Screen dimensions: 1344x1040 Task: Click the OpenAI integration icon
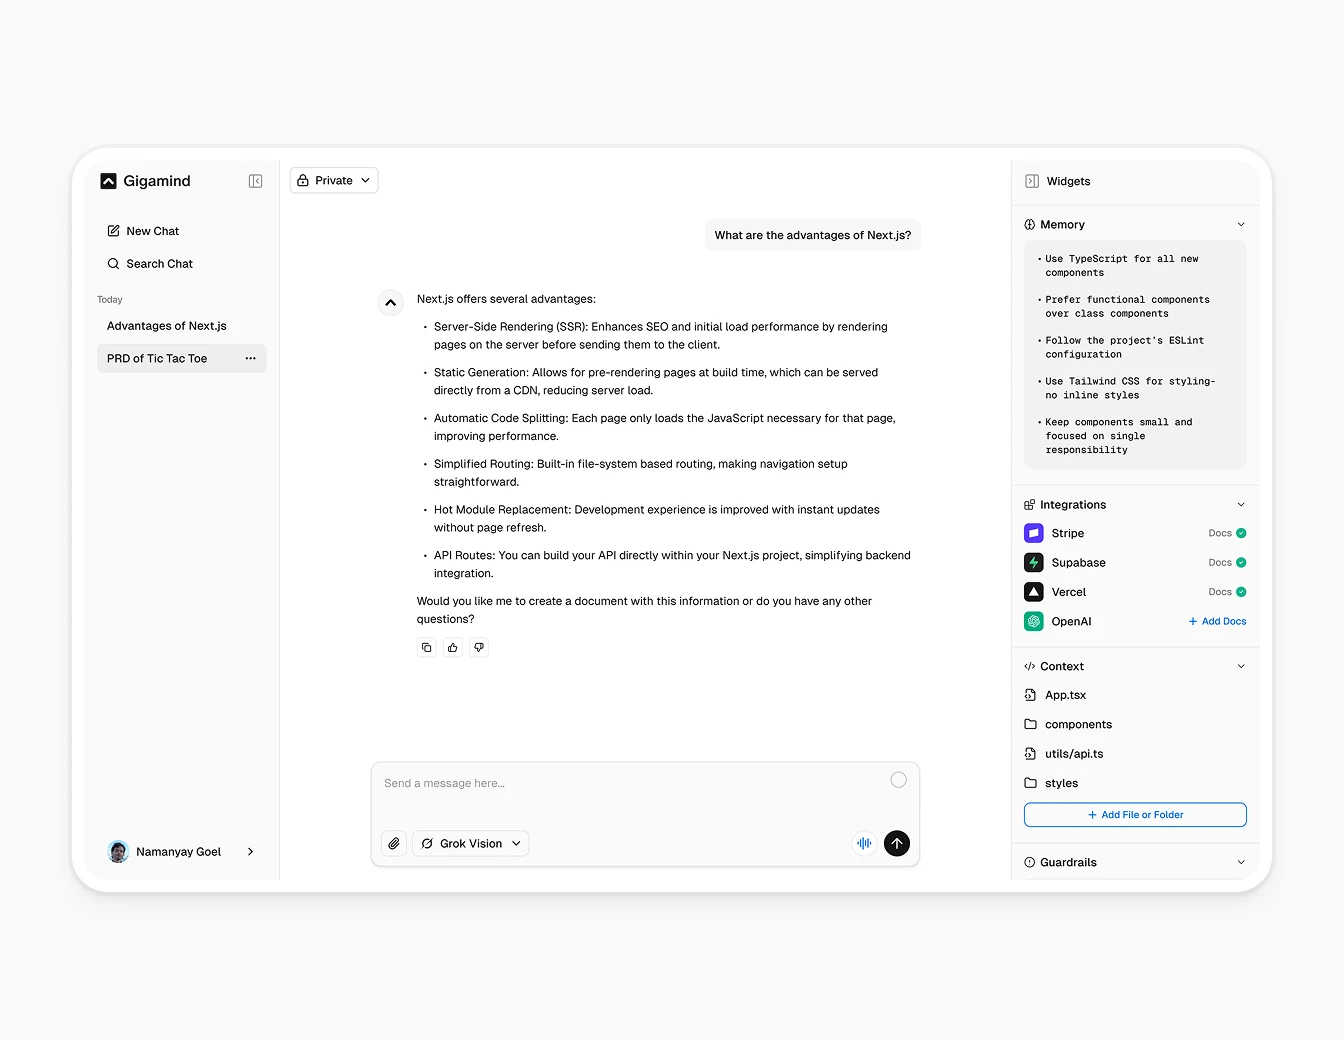[x=1033, y=621]
